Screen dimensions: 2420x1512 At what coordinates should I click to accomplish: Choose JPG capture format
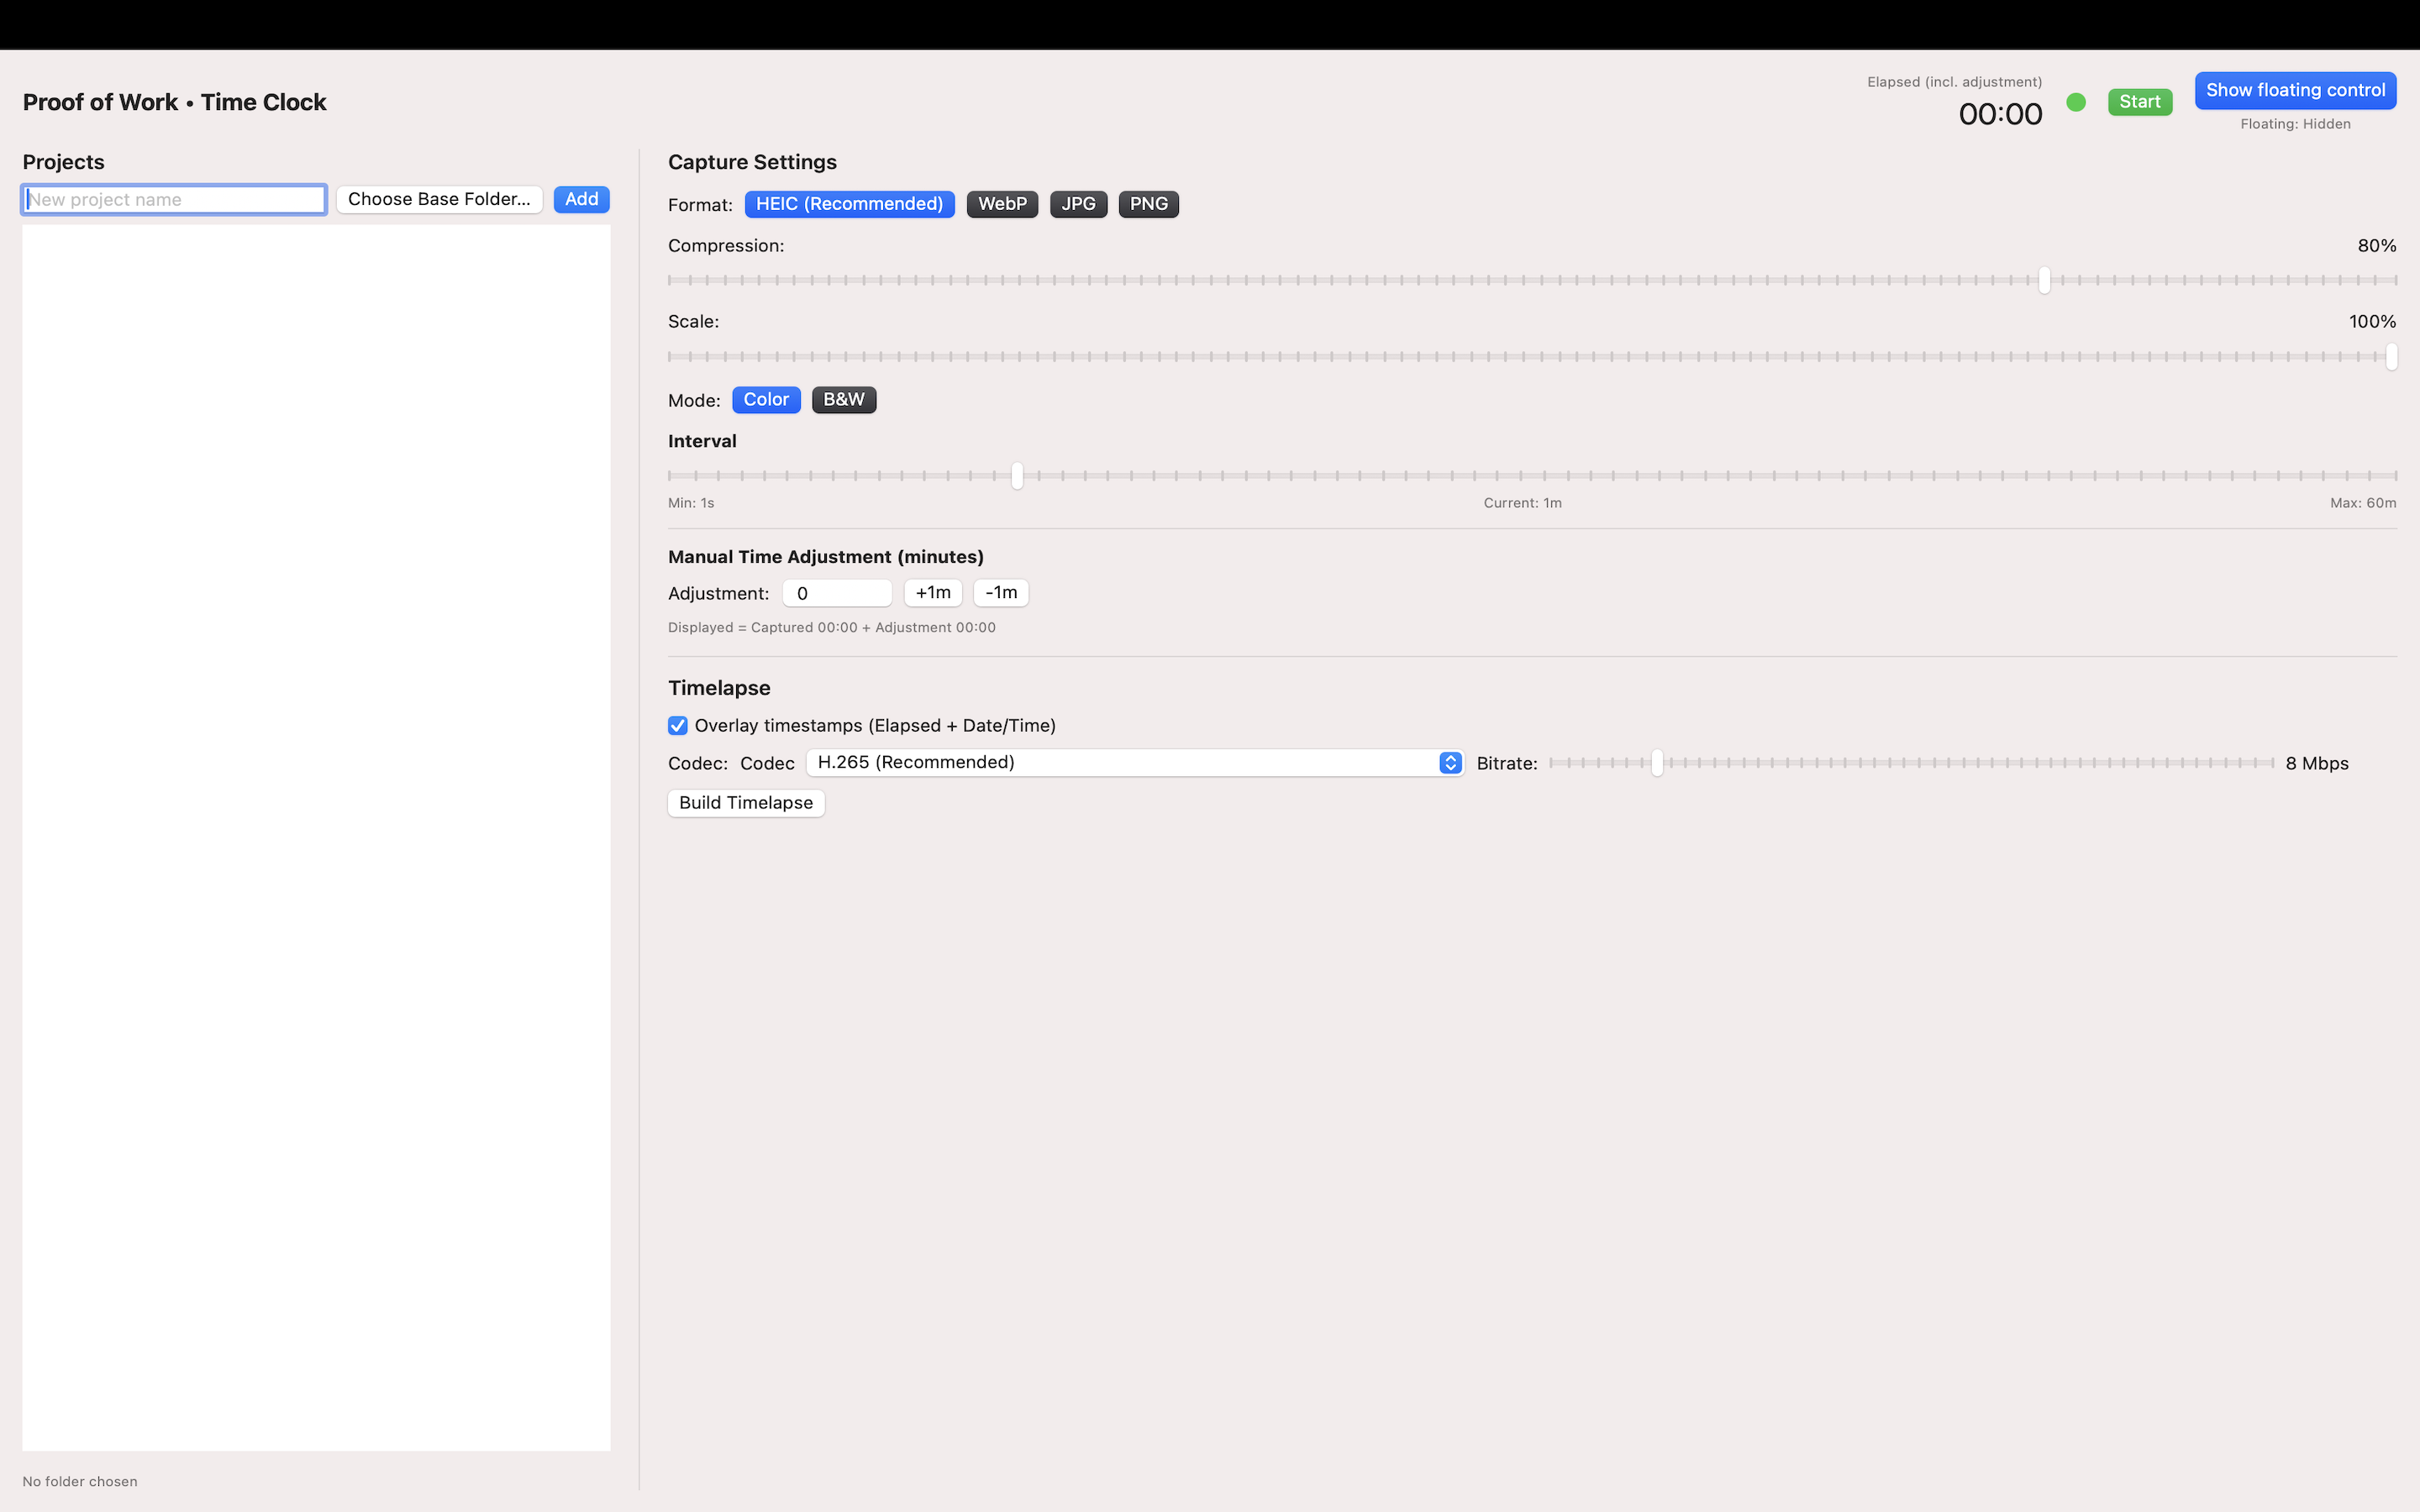pyautogui.click(x=1078, y=204)
